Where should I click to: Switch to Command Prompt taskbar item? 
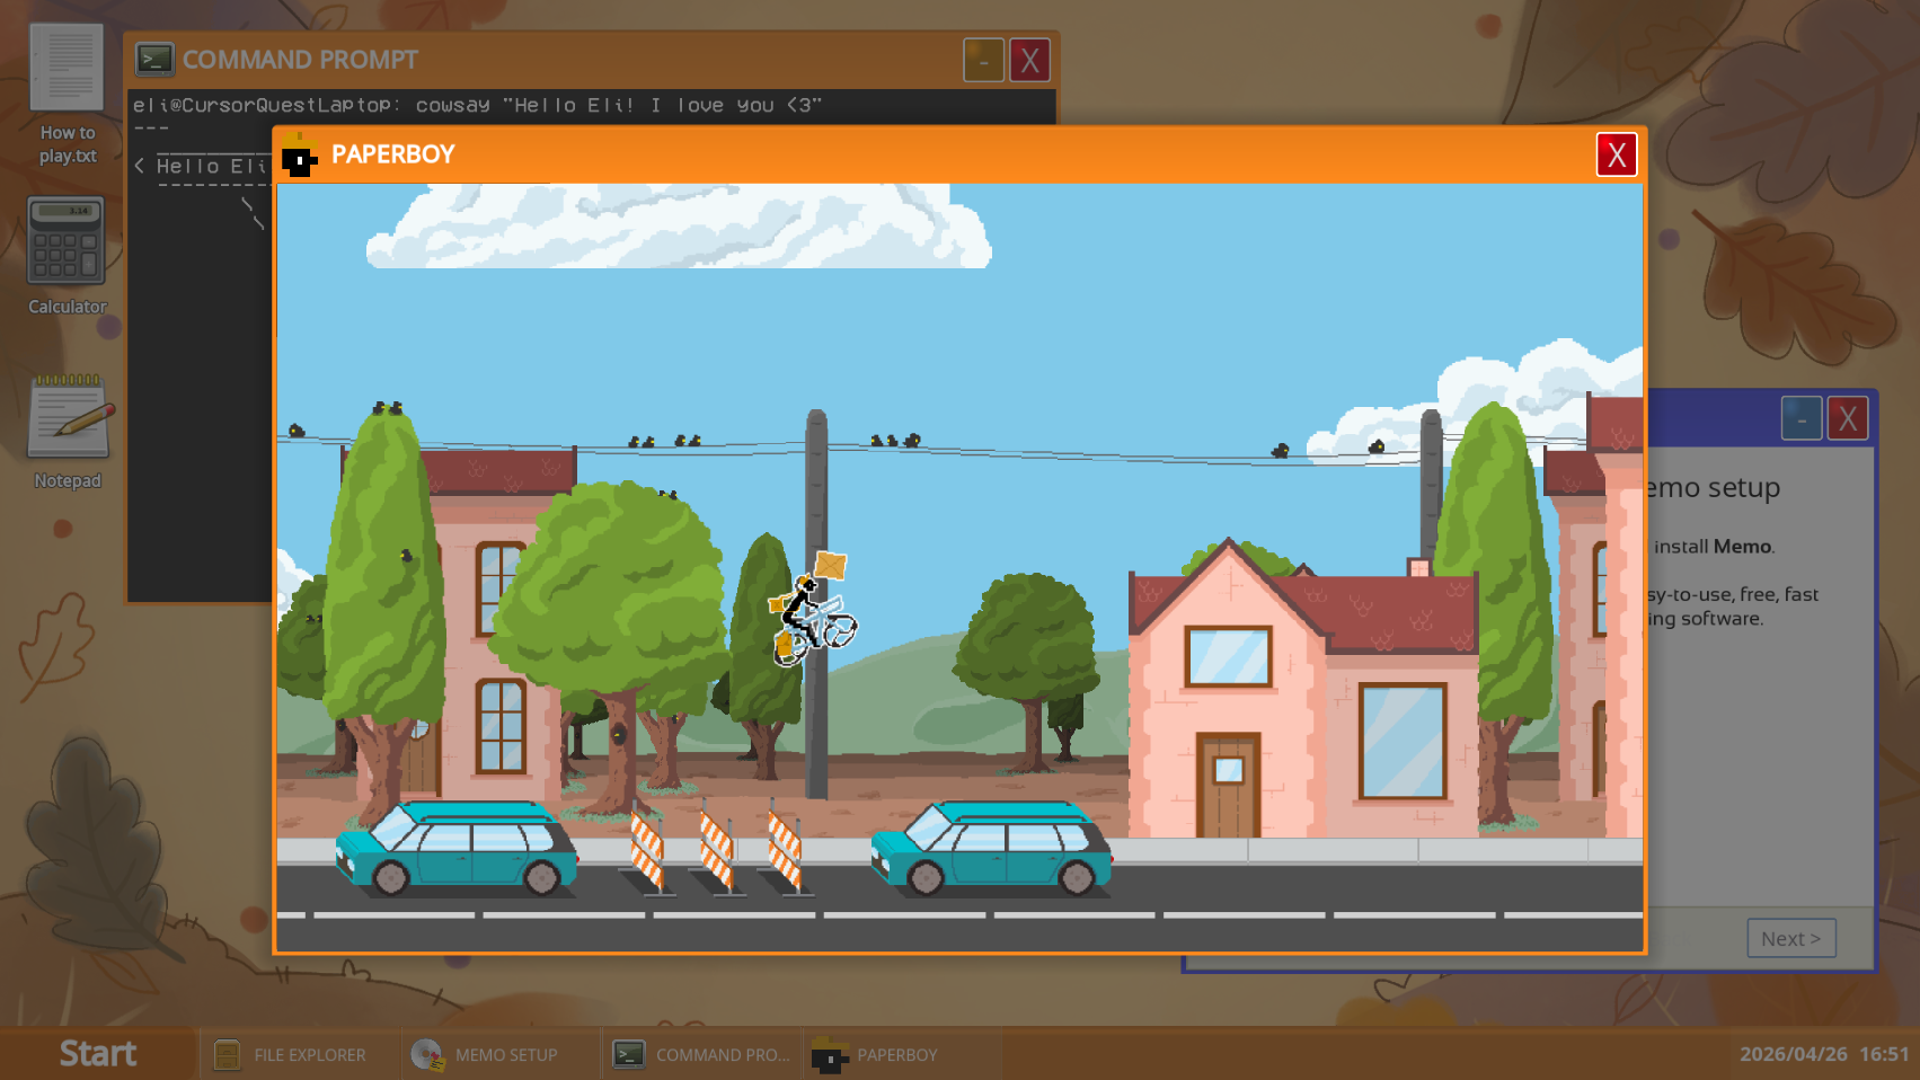(x=702, y=1054)
